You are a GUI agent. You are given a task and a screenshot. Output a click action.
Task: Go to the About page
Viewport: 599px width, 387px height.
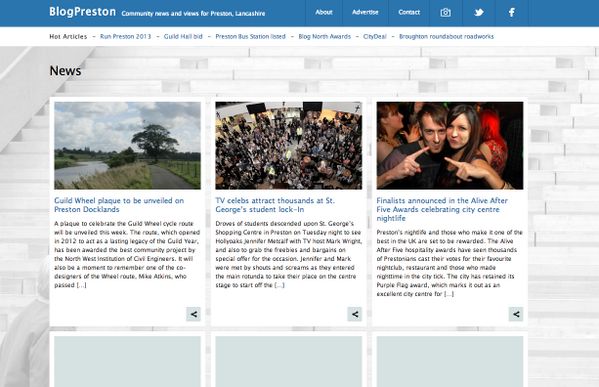324,12
